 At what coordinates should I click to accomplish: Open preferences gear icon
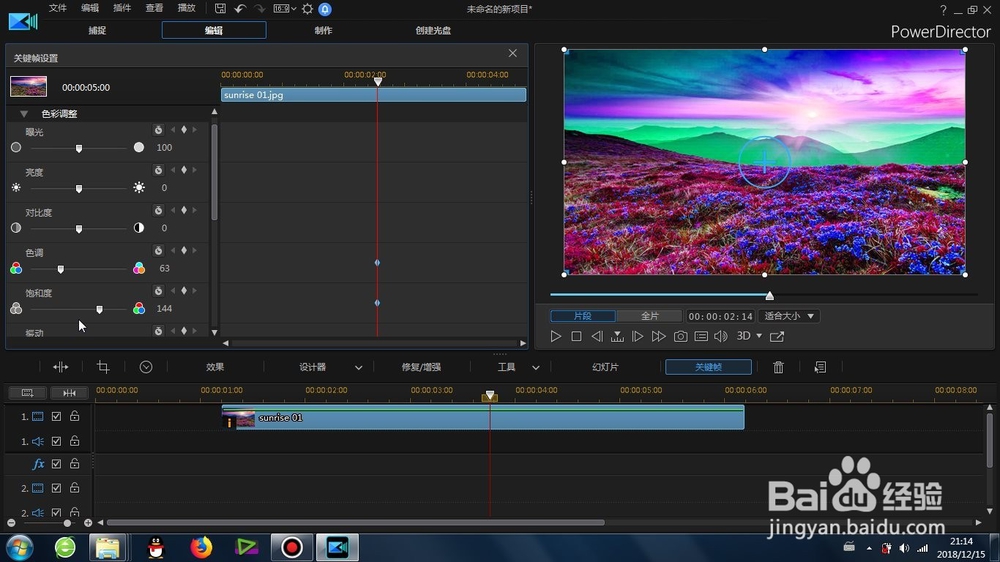point(307,9)
